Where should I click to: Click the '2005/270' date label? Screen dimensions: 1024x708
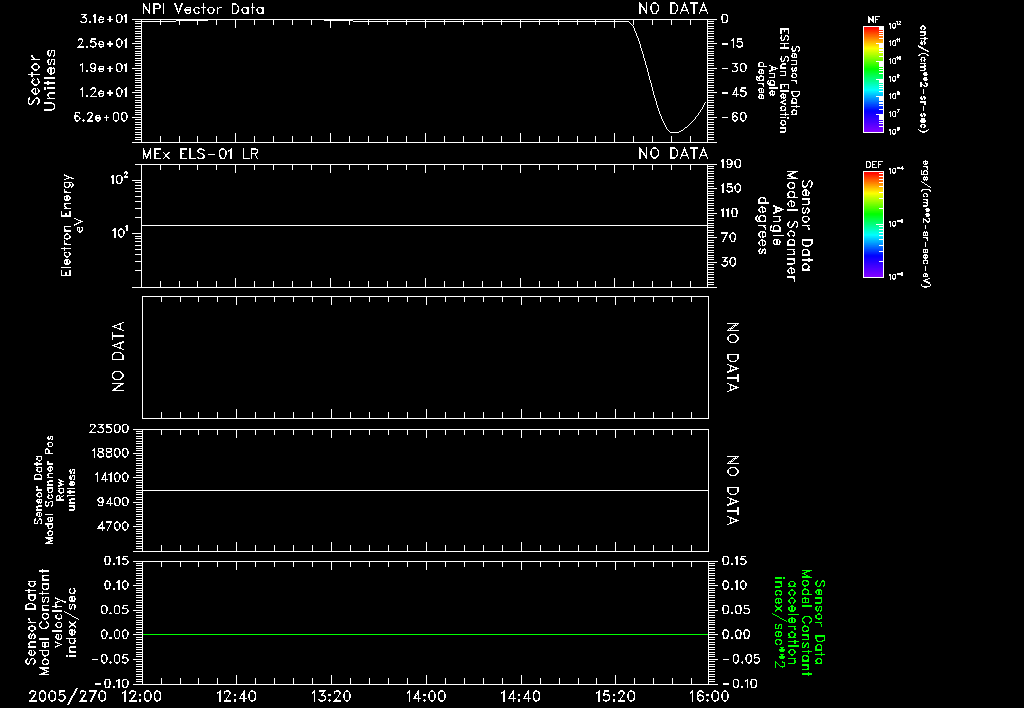pyautogui.click(x=67, y=696)
